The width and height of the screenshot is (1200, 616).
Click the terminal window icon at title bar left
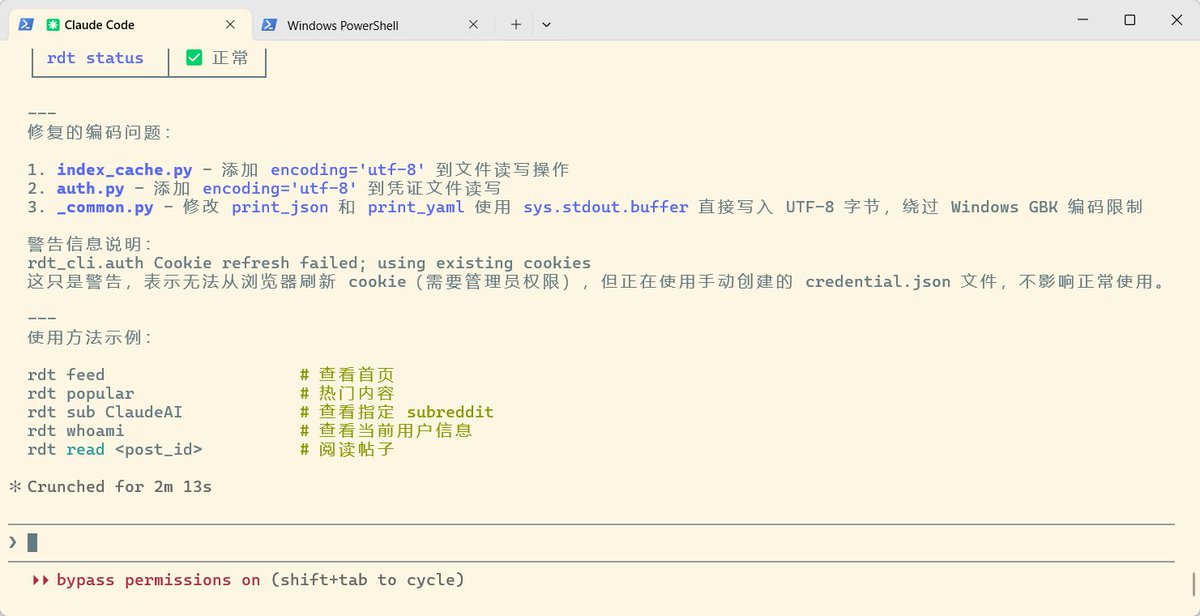tap(26, 24)
